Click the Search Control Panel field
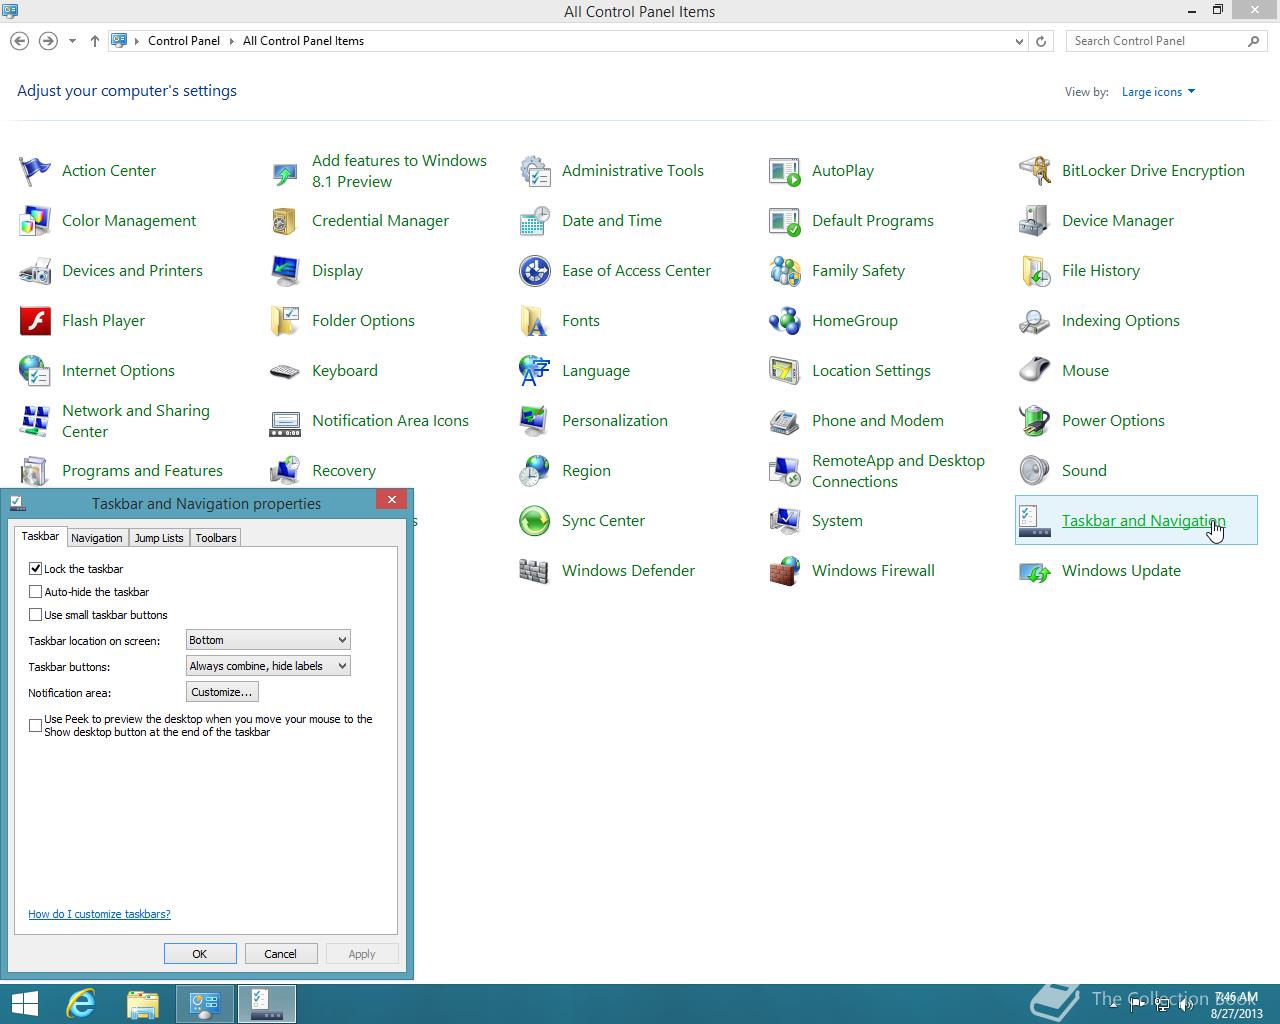Viewport: 1280px width, 1024px height. click(1157, 41)
